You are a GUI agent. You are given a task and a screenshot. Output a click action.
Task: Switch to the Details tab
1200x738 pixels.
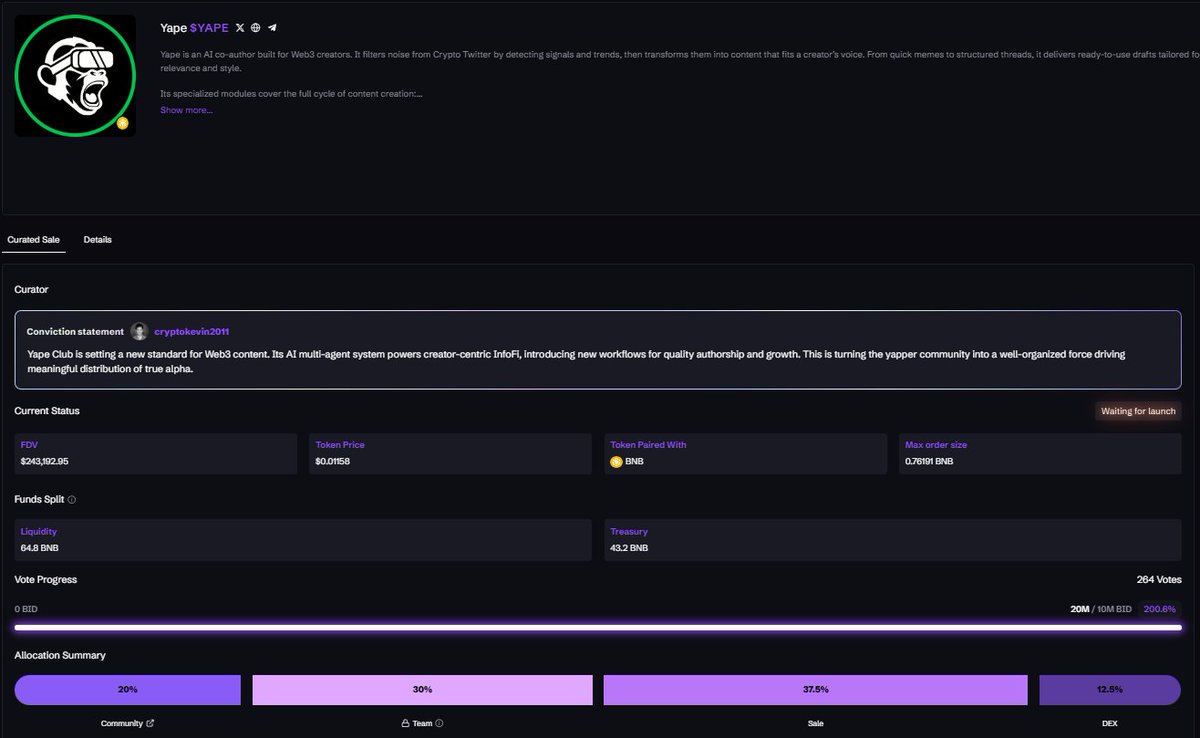(98, 240)
